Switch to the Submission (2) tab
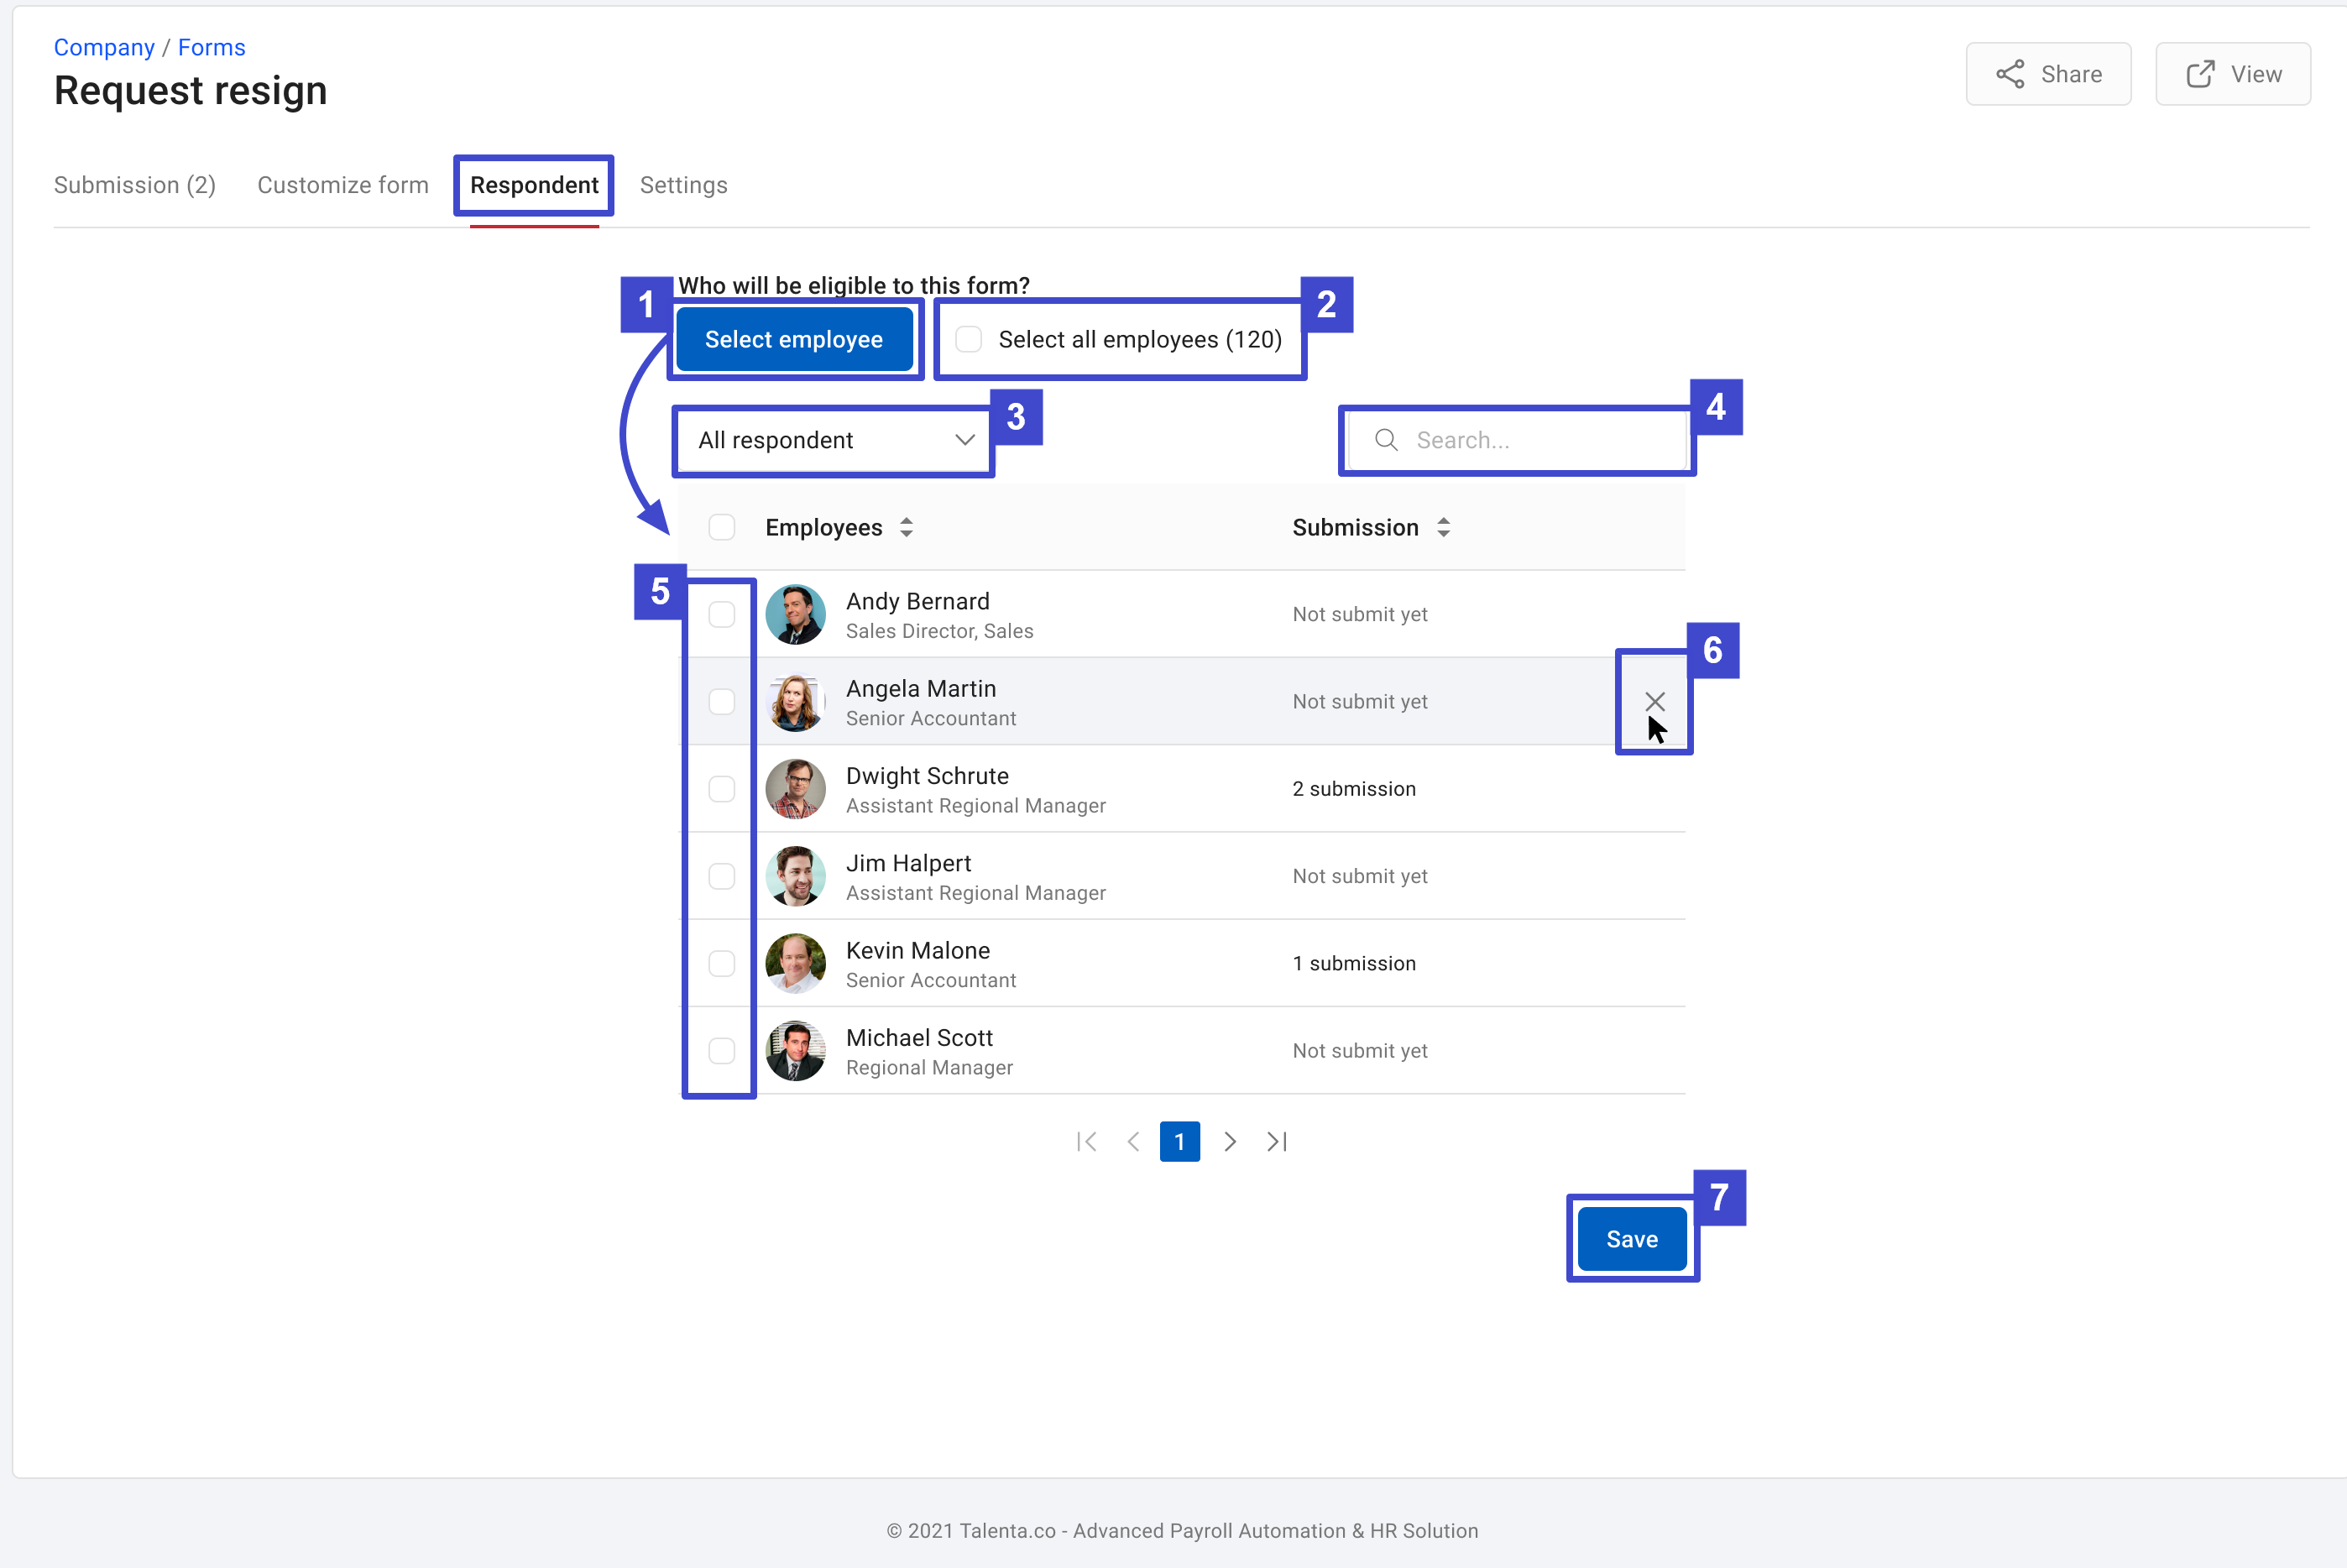The width and height of the screenshot is (2347, 1568). point(135,185)
